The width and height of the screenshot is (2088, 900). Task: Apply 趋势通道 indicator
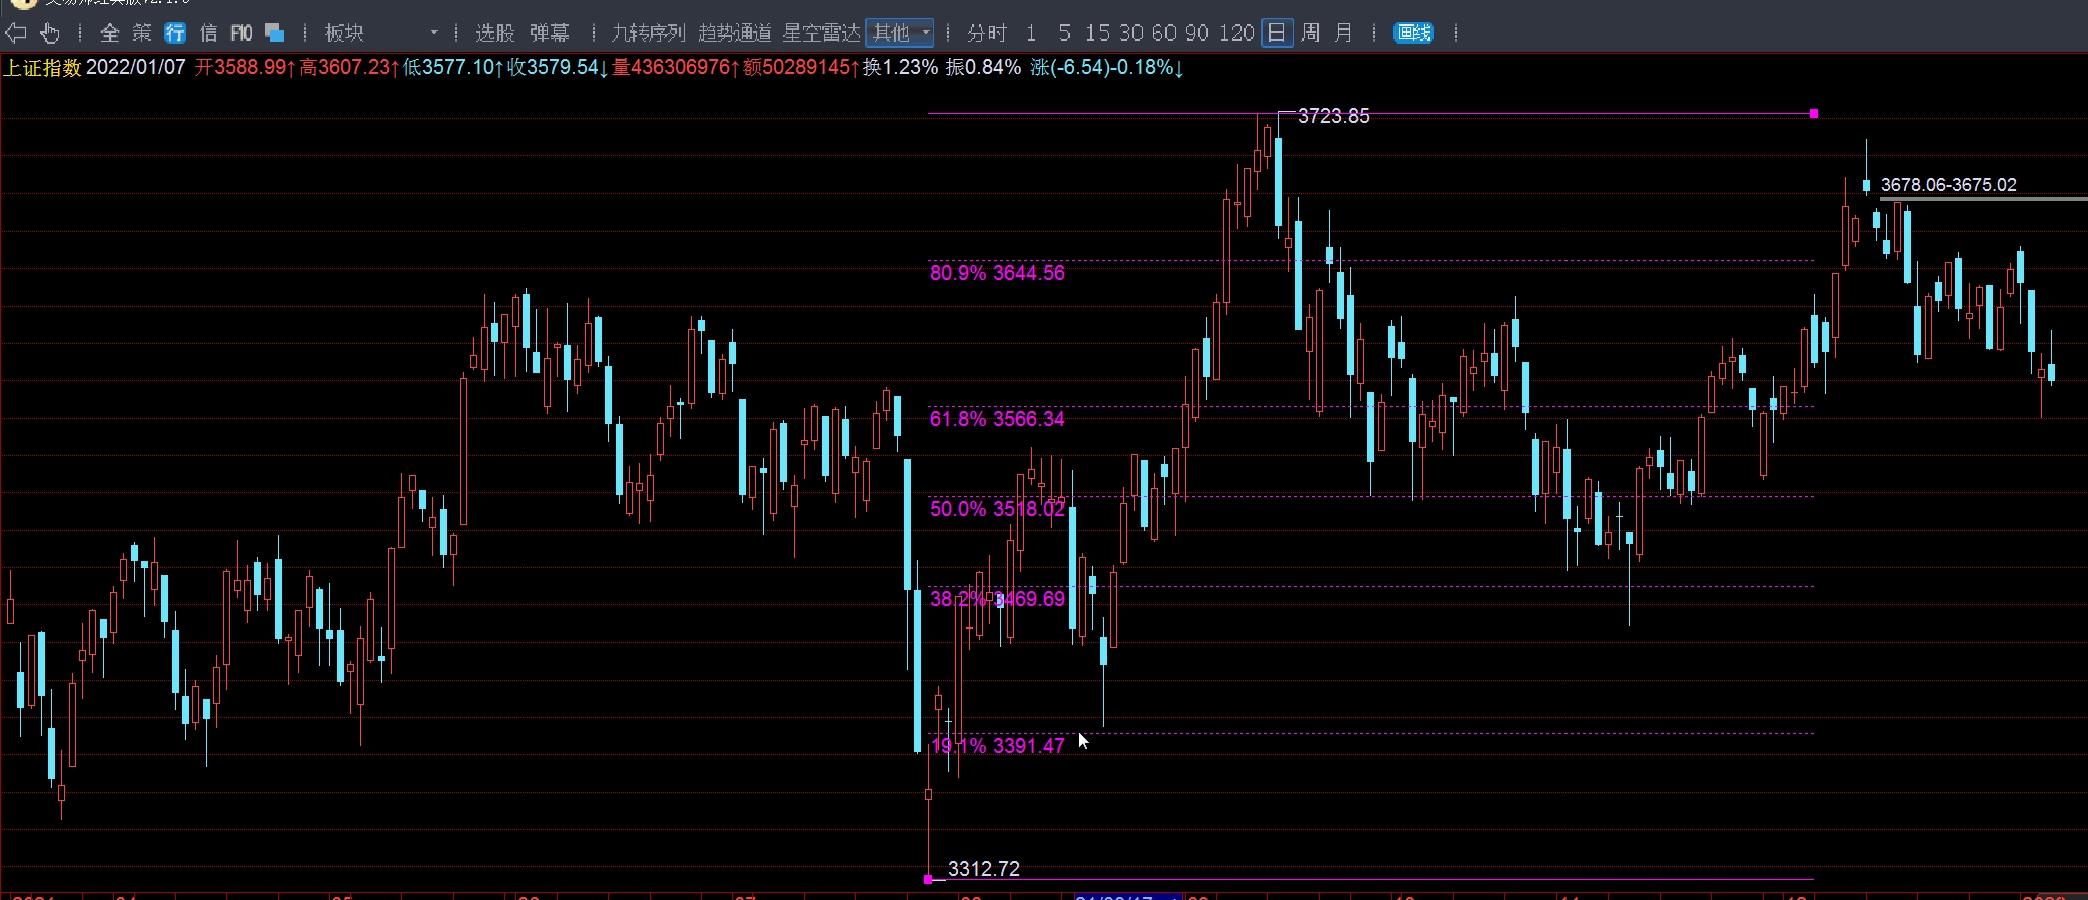tap(734, 33)
